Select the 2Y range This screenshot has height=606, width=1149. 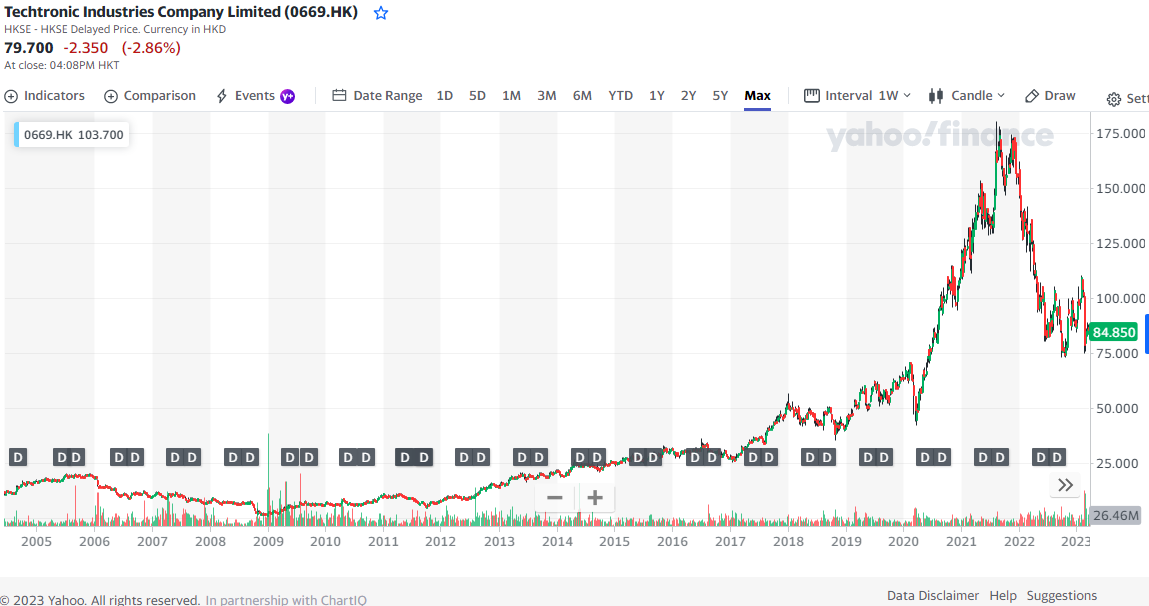[689, 96]
